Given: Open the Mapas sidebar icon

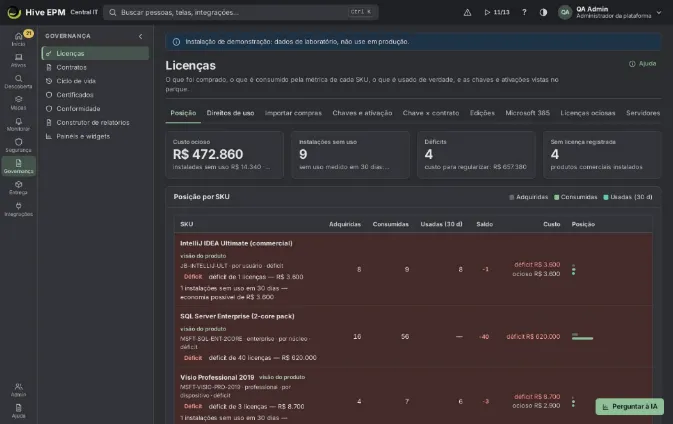Looking at the screenshot, I should 18,103.
